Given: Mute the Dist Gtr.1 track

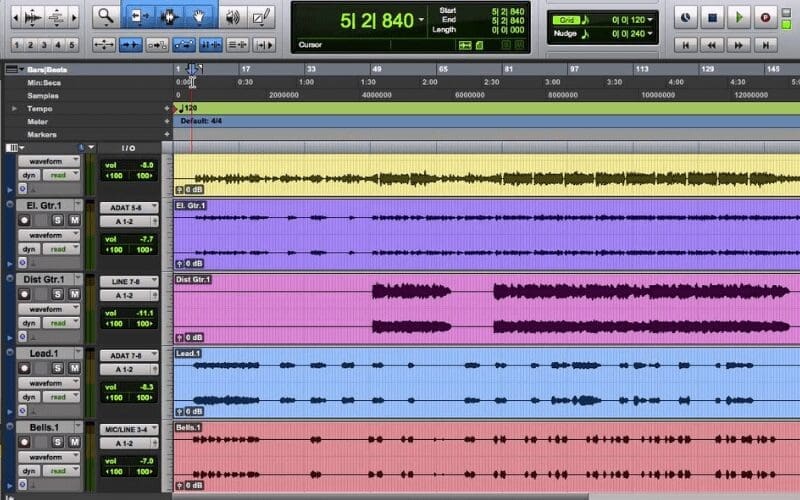Looking at the screenshot, I should pyautogui.click(x=74, y=294).
